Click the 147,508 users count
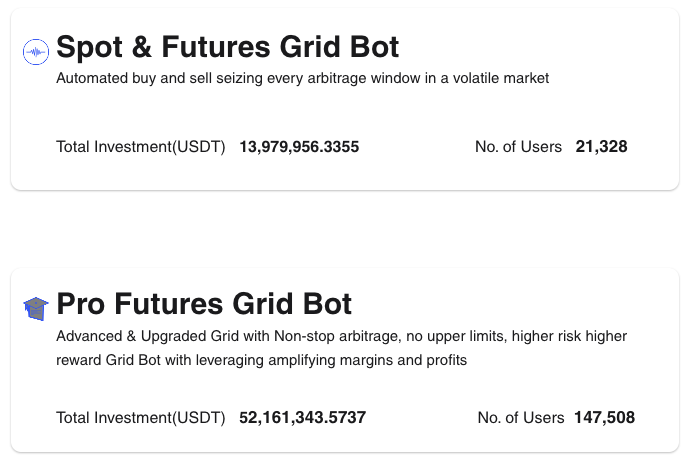 click(604, 418)
